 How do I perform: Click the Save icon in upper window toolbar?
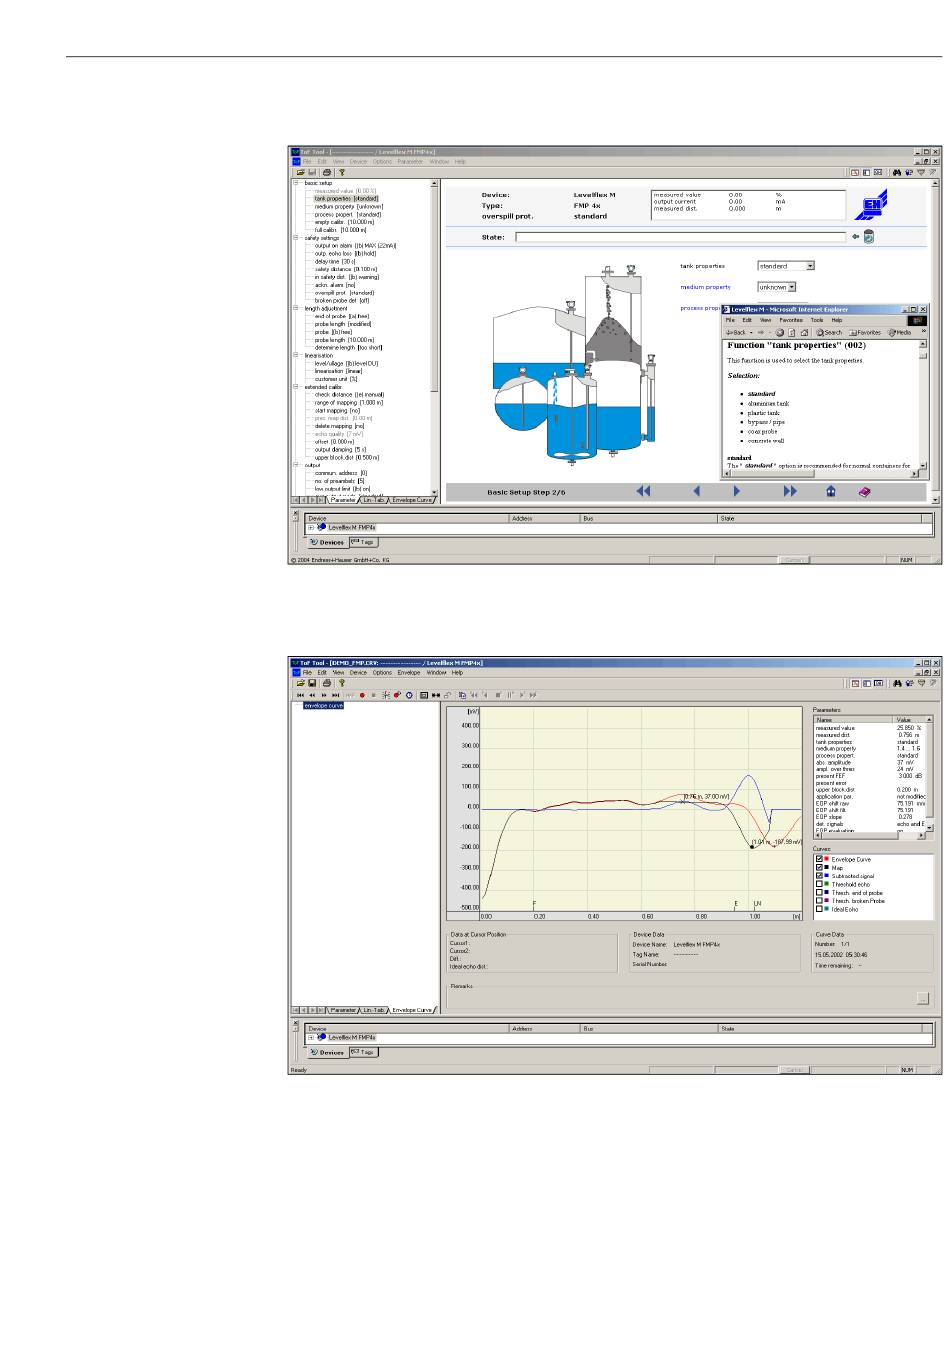click(312, 172)
